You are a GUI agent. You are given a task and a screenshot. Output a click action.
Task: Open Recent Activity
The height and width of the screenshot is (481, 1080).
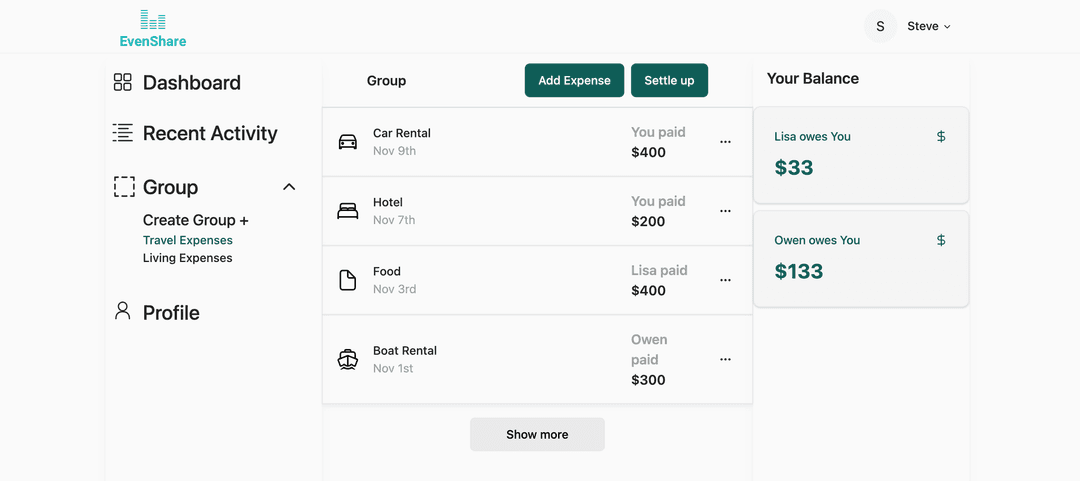point(210,133)
